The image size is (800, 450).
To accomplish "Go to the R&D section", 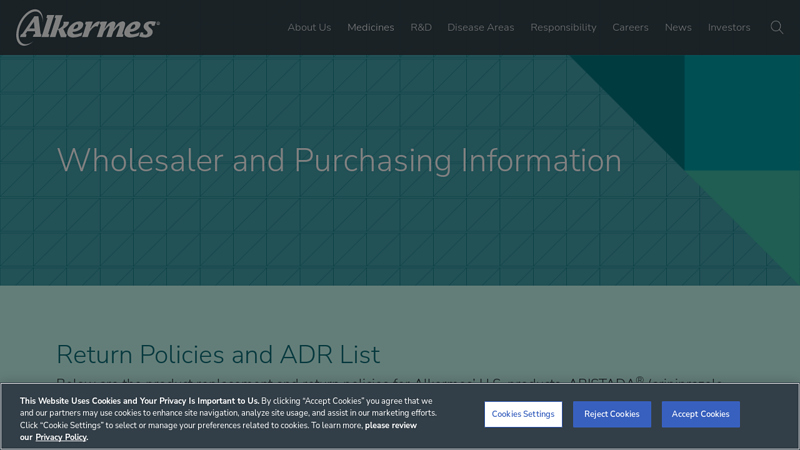I will 421,28.
